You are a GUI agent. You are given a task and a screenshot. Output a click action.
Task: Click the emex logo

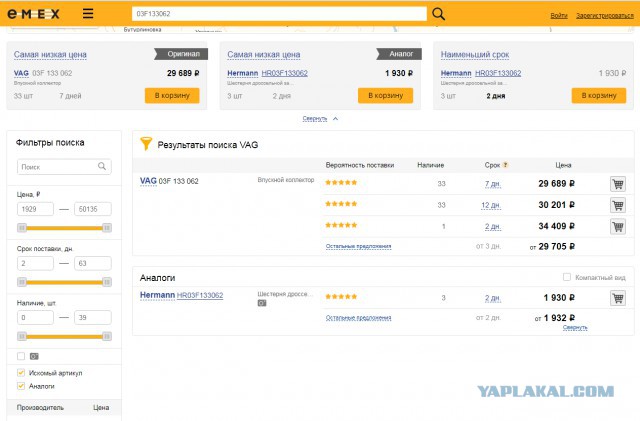33,14
